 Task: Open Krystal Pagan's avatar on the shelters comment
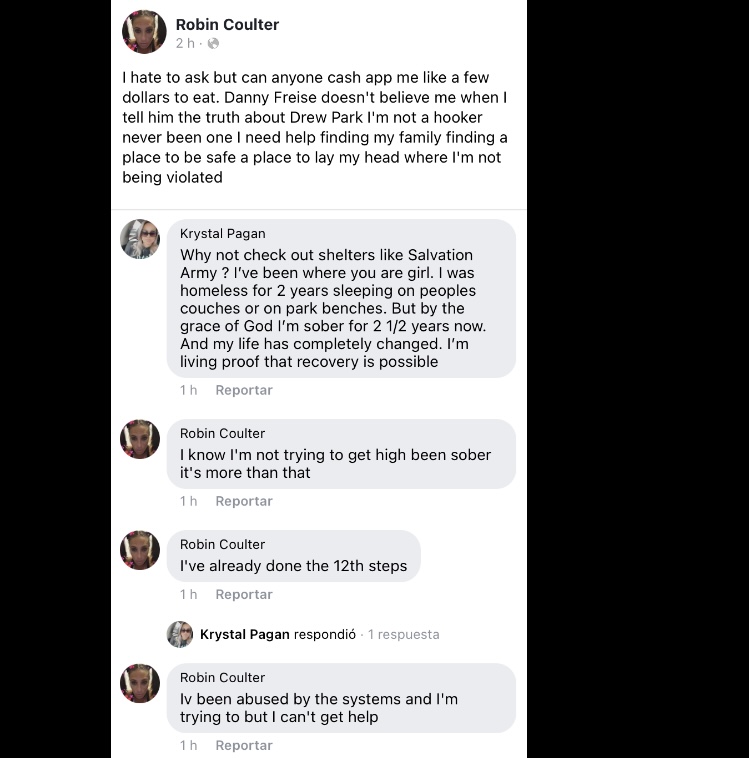[x=140, y=239]
